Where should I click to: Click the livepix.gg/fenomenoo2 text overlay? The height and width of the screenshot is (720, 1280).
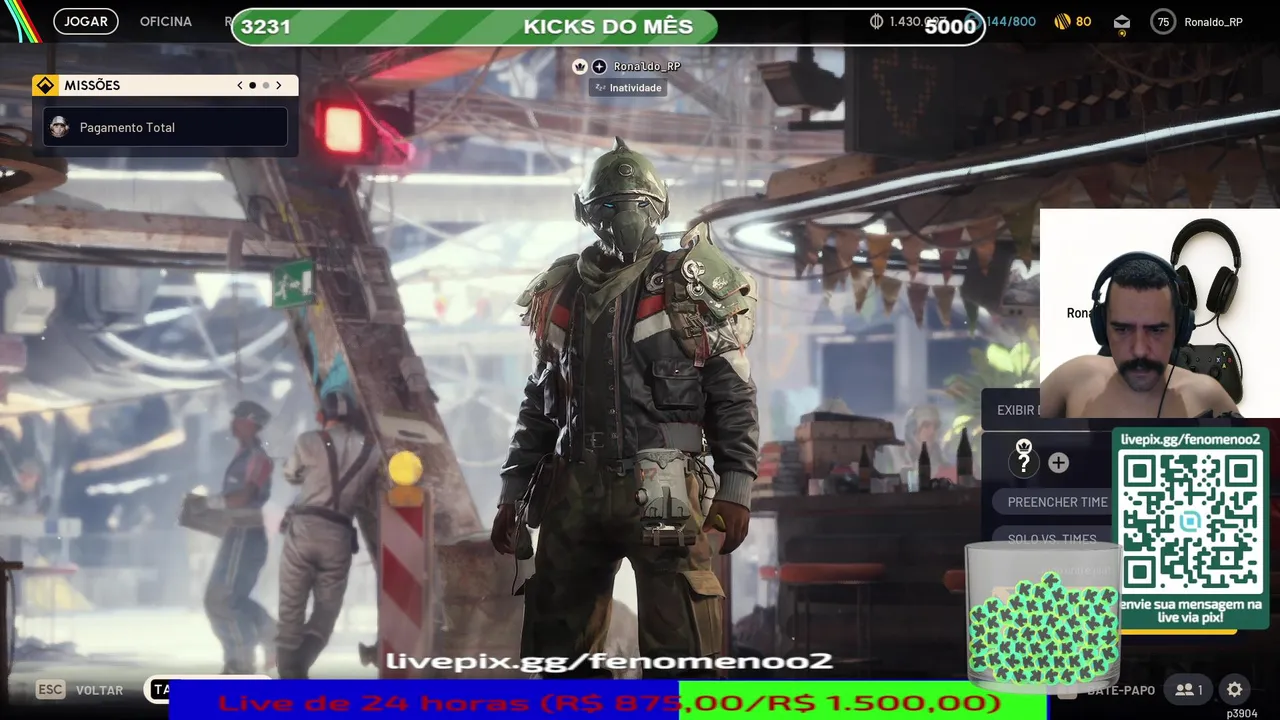point(609,661)
